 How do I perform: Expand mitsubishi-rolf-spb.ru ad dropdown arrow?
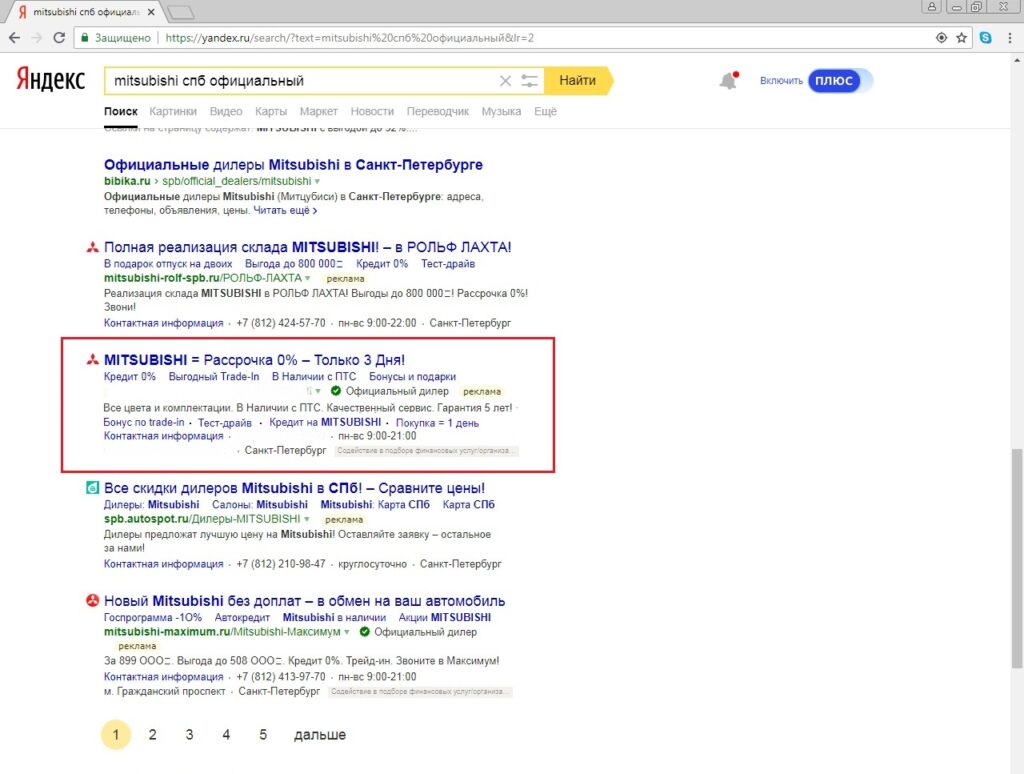pyautogui.click(x=308, y=278)
